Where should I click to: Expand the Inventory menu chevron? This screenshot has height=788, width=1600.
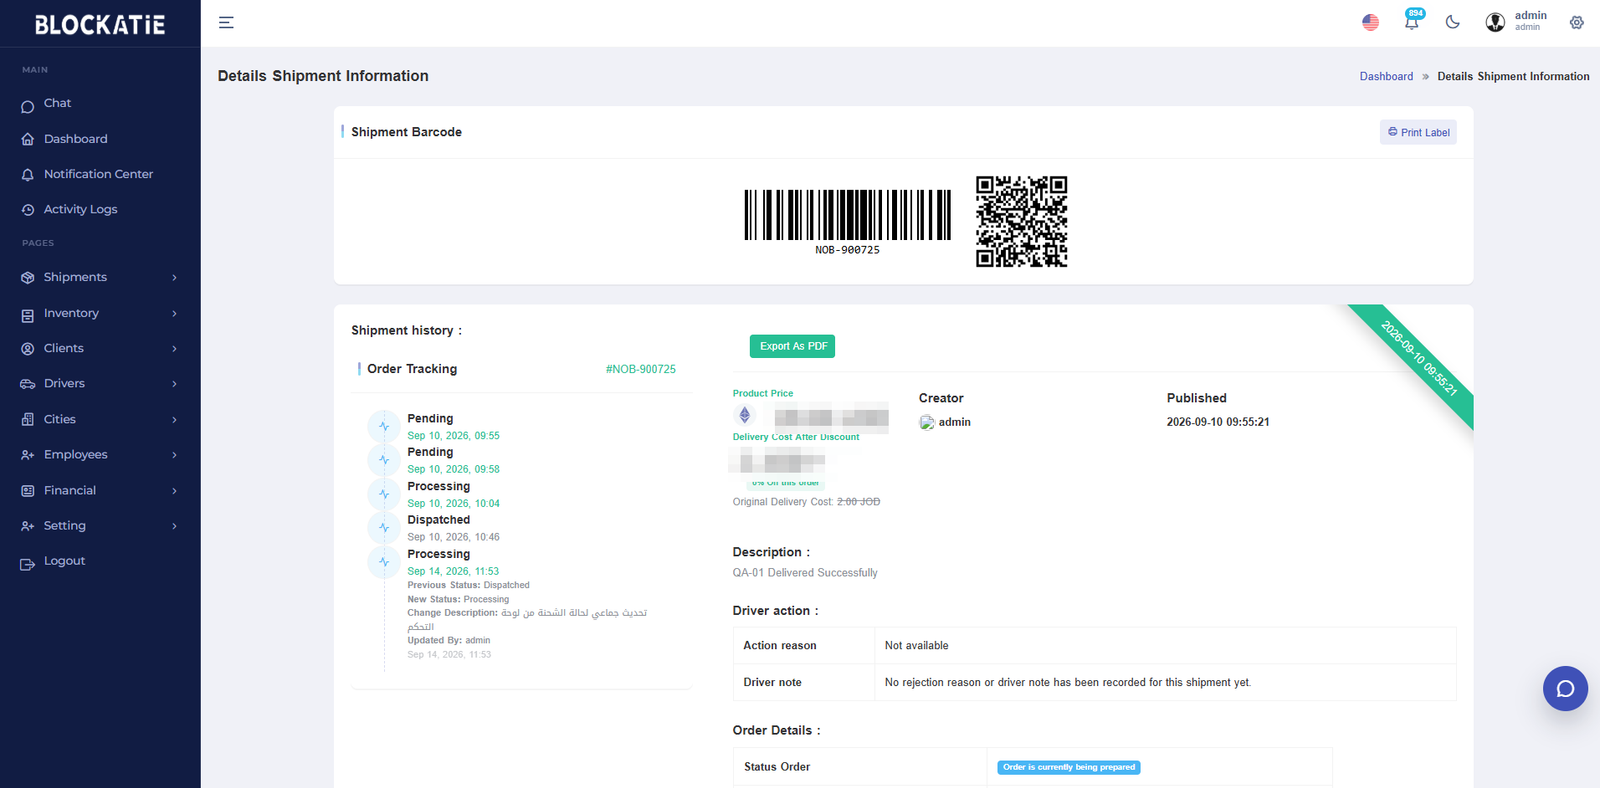[x=174, y=314]
